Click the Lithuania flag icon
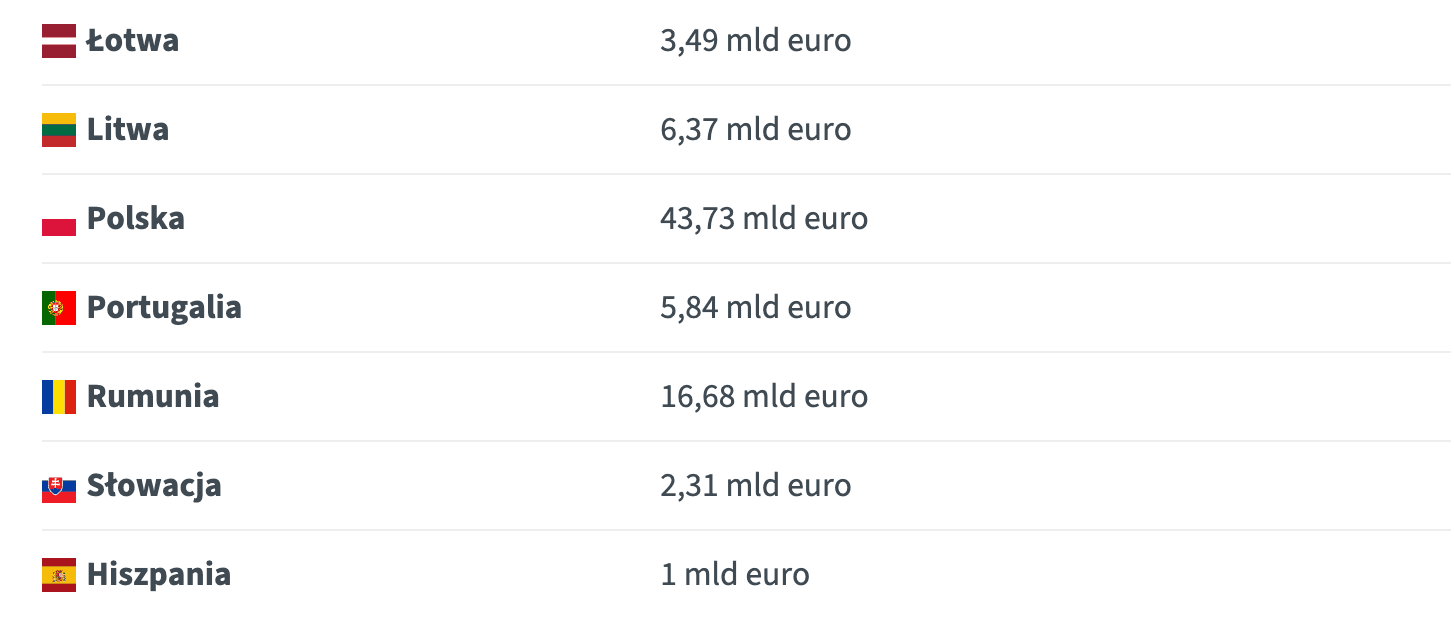 pyautogui.click(x=59, y=131)
